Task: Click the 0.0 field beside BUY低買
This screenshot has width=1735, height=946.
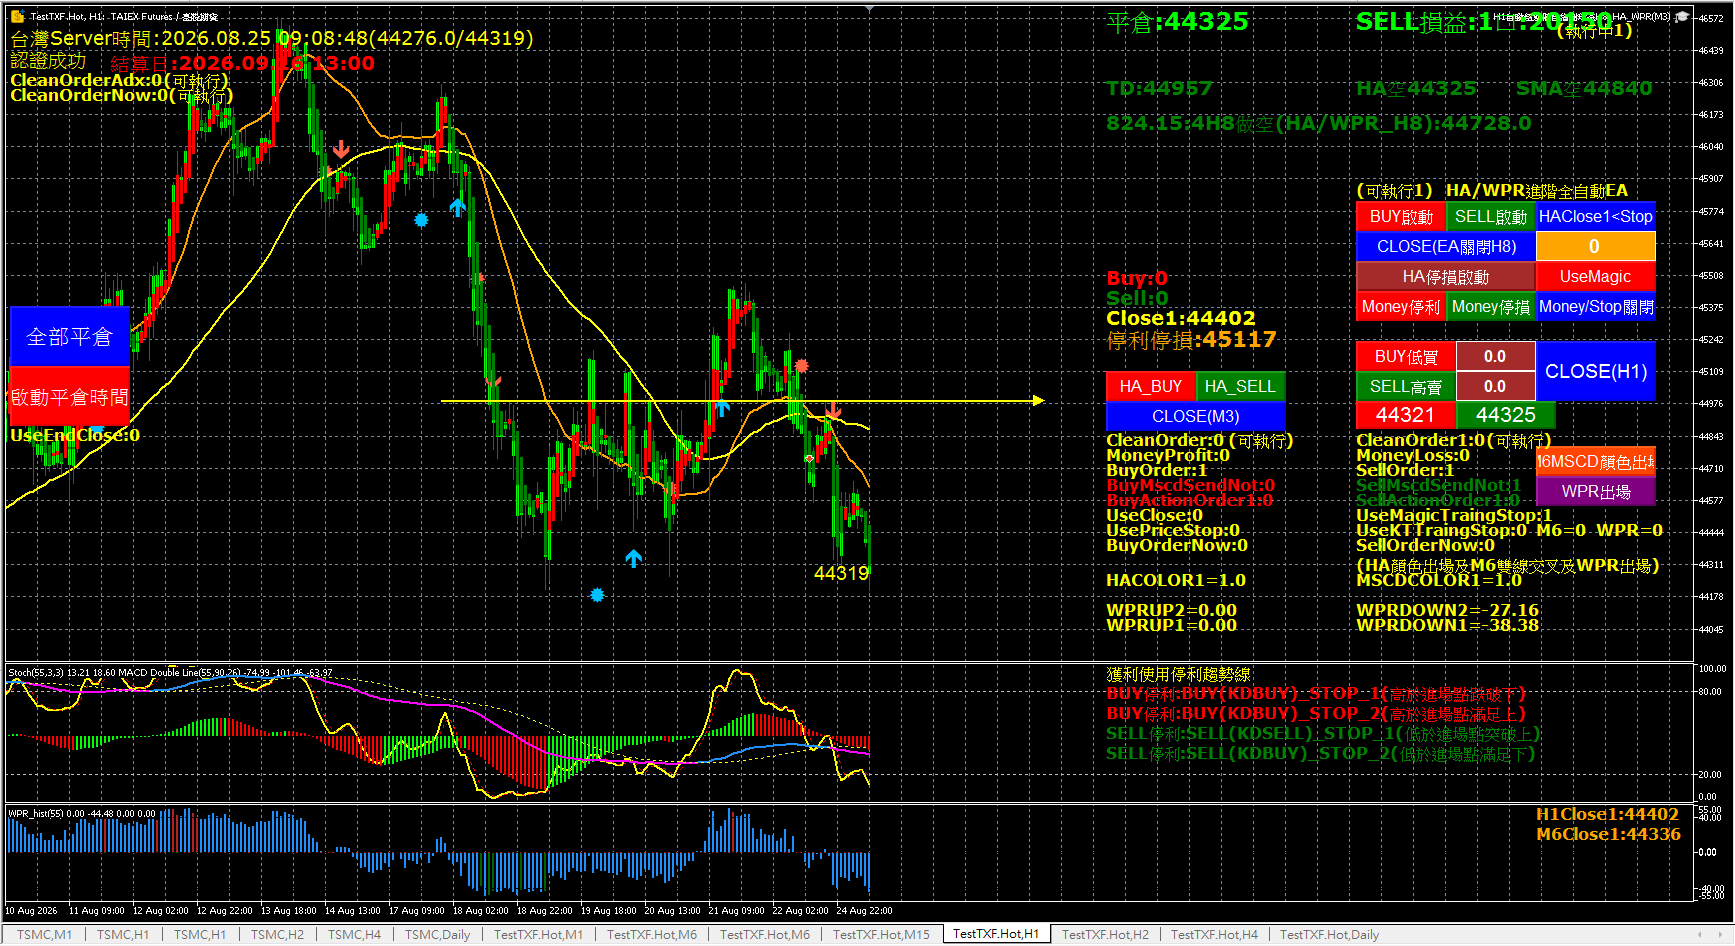Action: pos(1495,357)
